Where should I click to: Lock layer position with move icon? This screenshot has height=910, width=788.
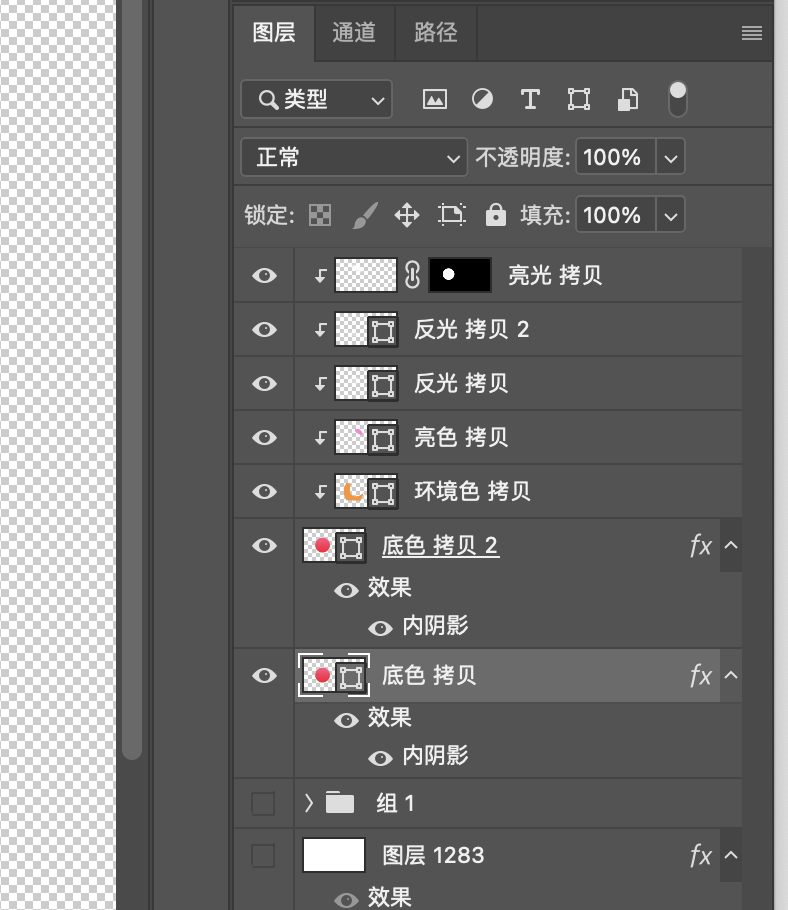(x=407, y=215)
